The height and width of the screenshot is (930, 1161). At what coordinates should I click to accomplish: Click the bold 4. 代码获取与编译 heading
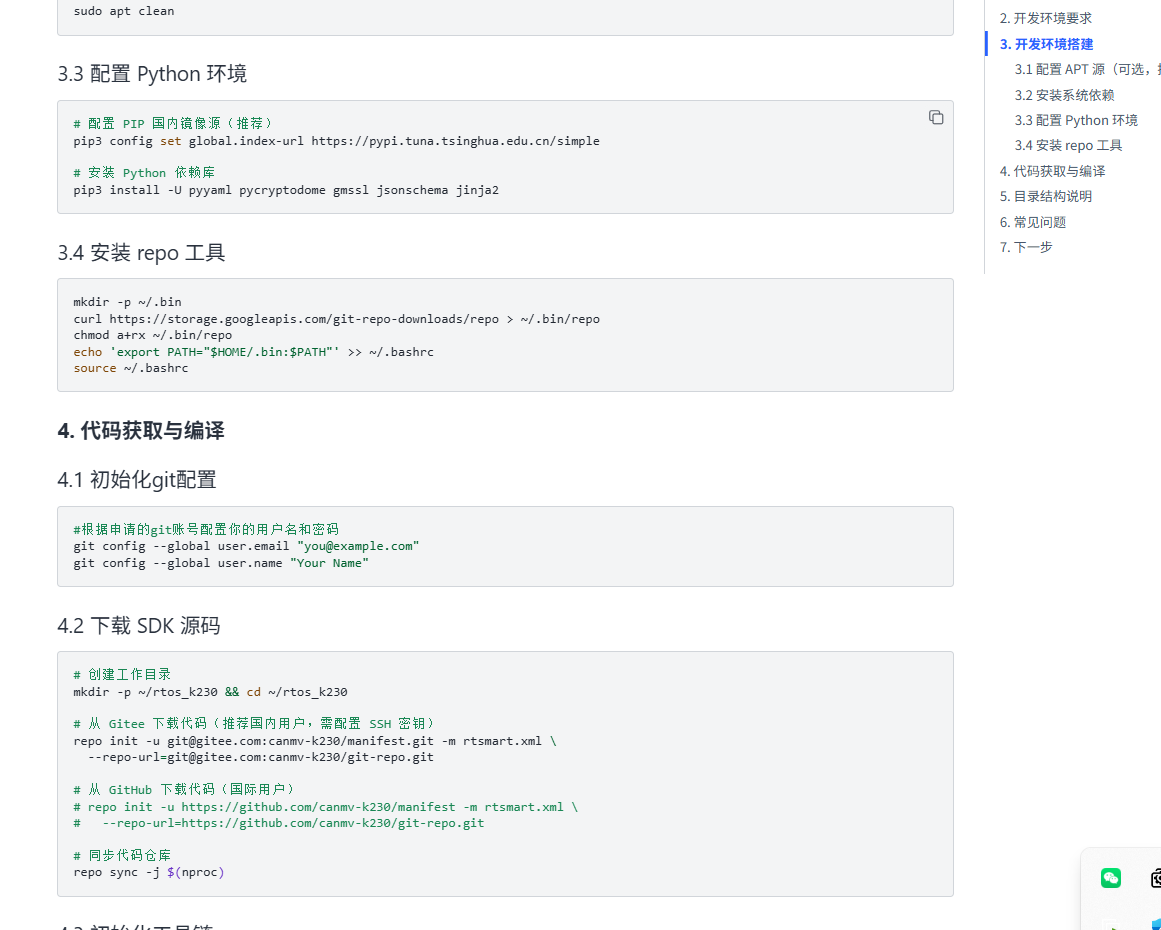(x=141, y=431)
